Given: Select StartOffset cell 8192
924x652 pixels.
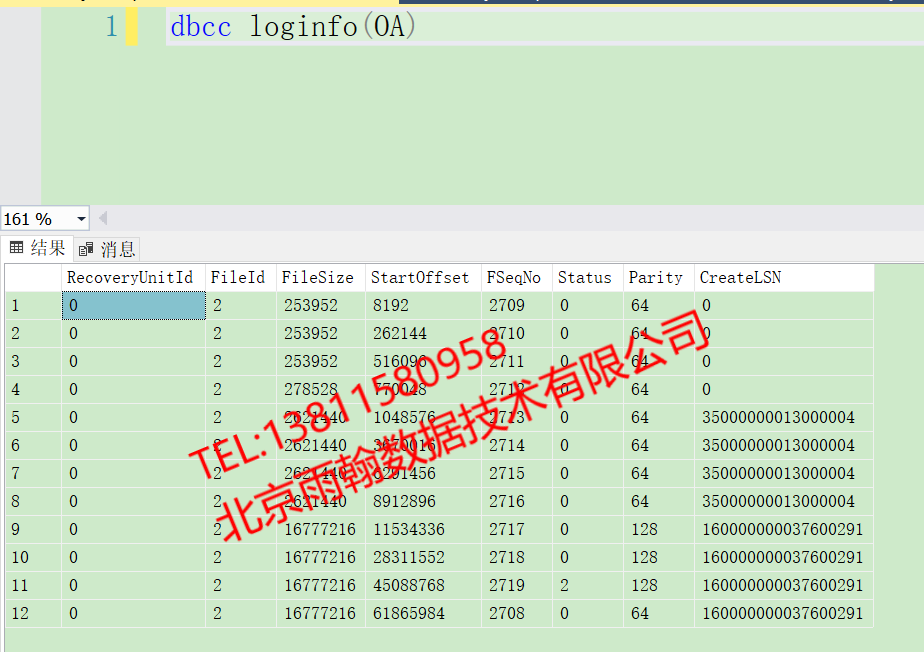Looking at the screenshot, I should [423, 305].
